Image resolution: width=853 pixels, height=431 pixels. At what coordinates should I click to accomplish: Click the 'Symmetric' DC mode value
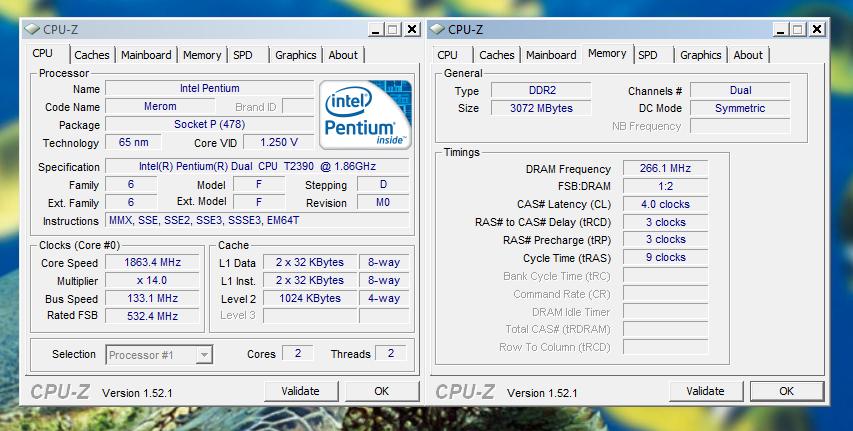(740, 108)
